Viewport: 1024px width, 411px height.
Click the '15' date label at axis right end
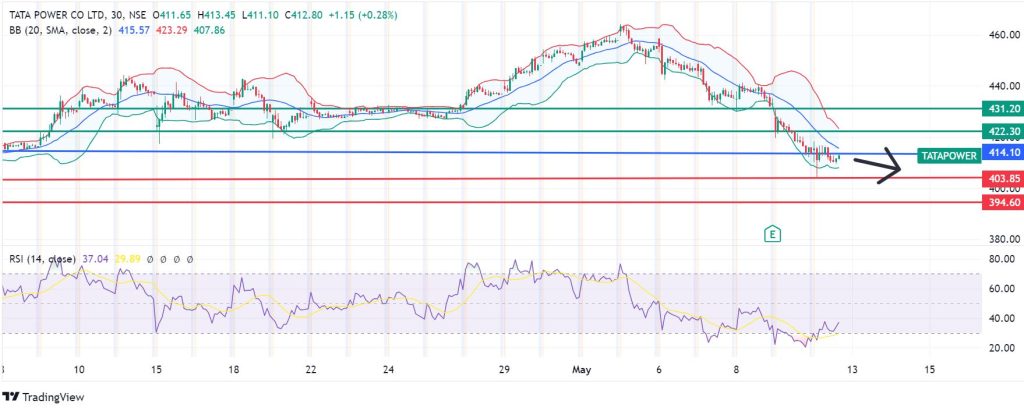pos(929,370)
